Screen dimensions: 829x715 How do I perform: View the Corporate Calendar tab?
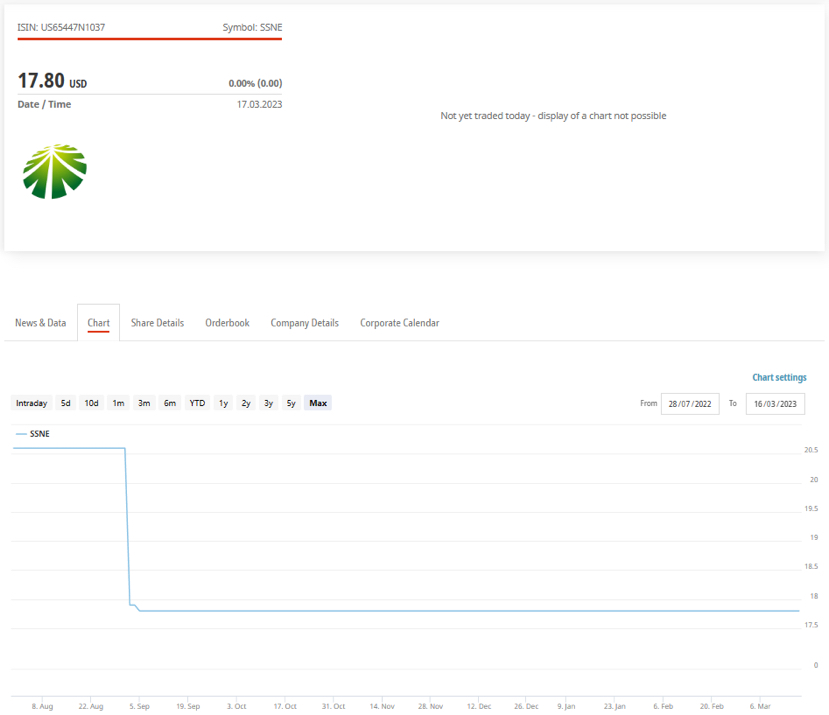[x=400, y=323]
